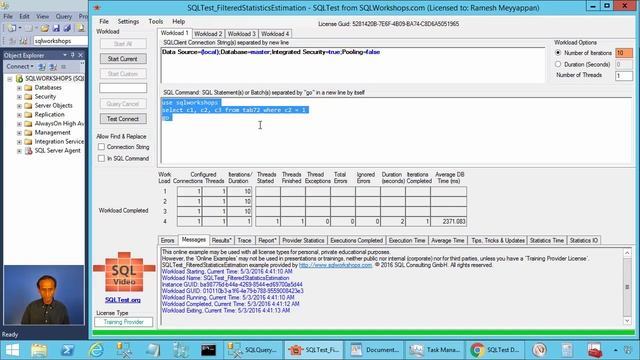The image size is (640, 360).
Task: Switch to the Workload 4 tab
Action: [x=275, y=34]
